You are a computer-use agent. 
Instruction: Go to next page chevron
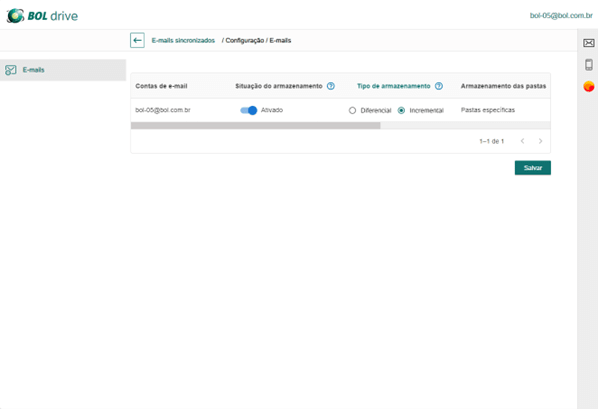[x=540, y=141]
